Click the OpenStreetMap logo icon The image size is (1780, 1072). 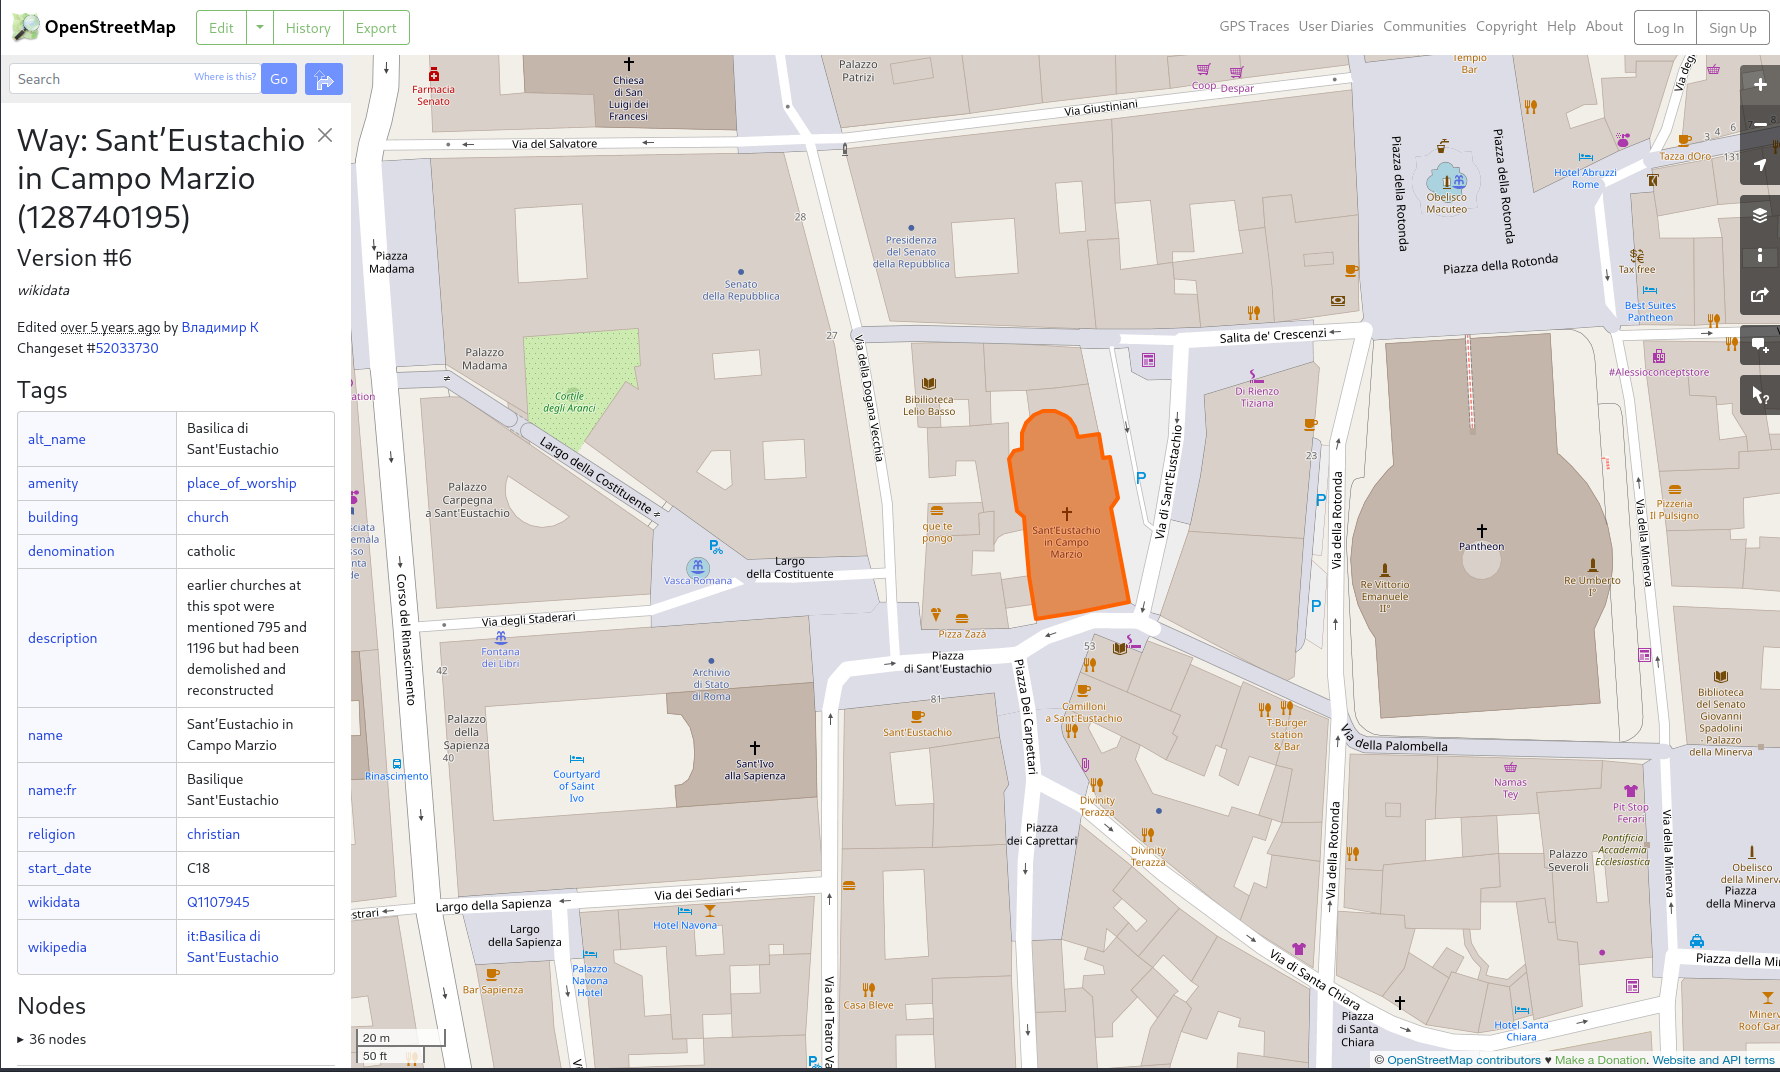[x=26, y=27]
